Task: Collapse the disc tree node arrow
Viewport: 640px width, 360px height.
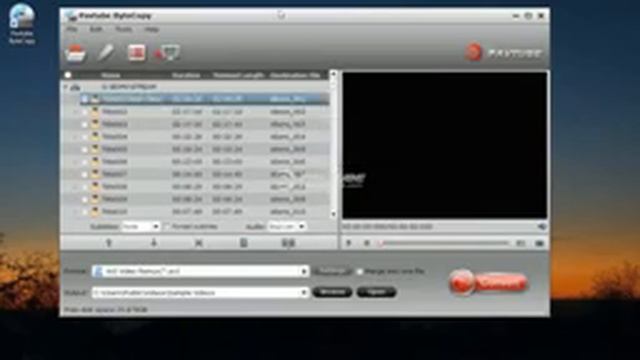Action: tap(66, 87)
